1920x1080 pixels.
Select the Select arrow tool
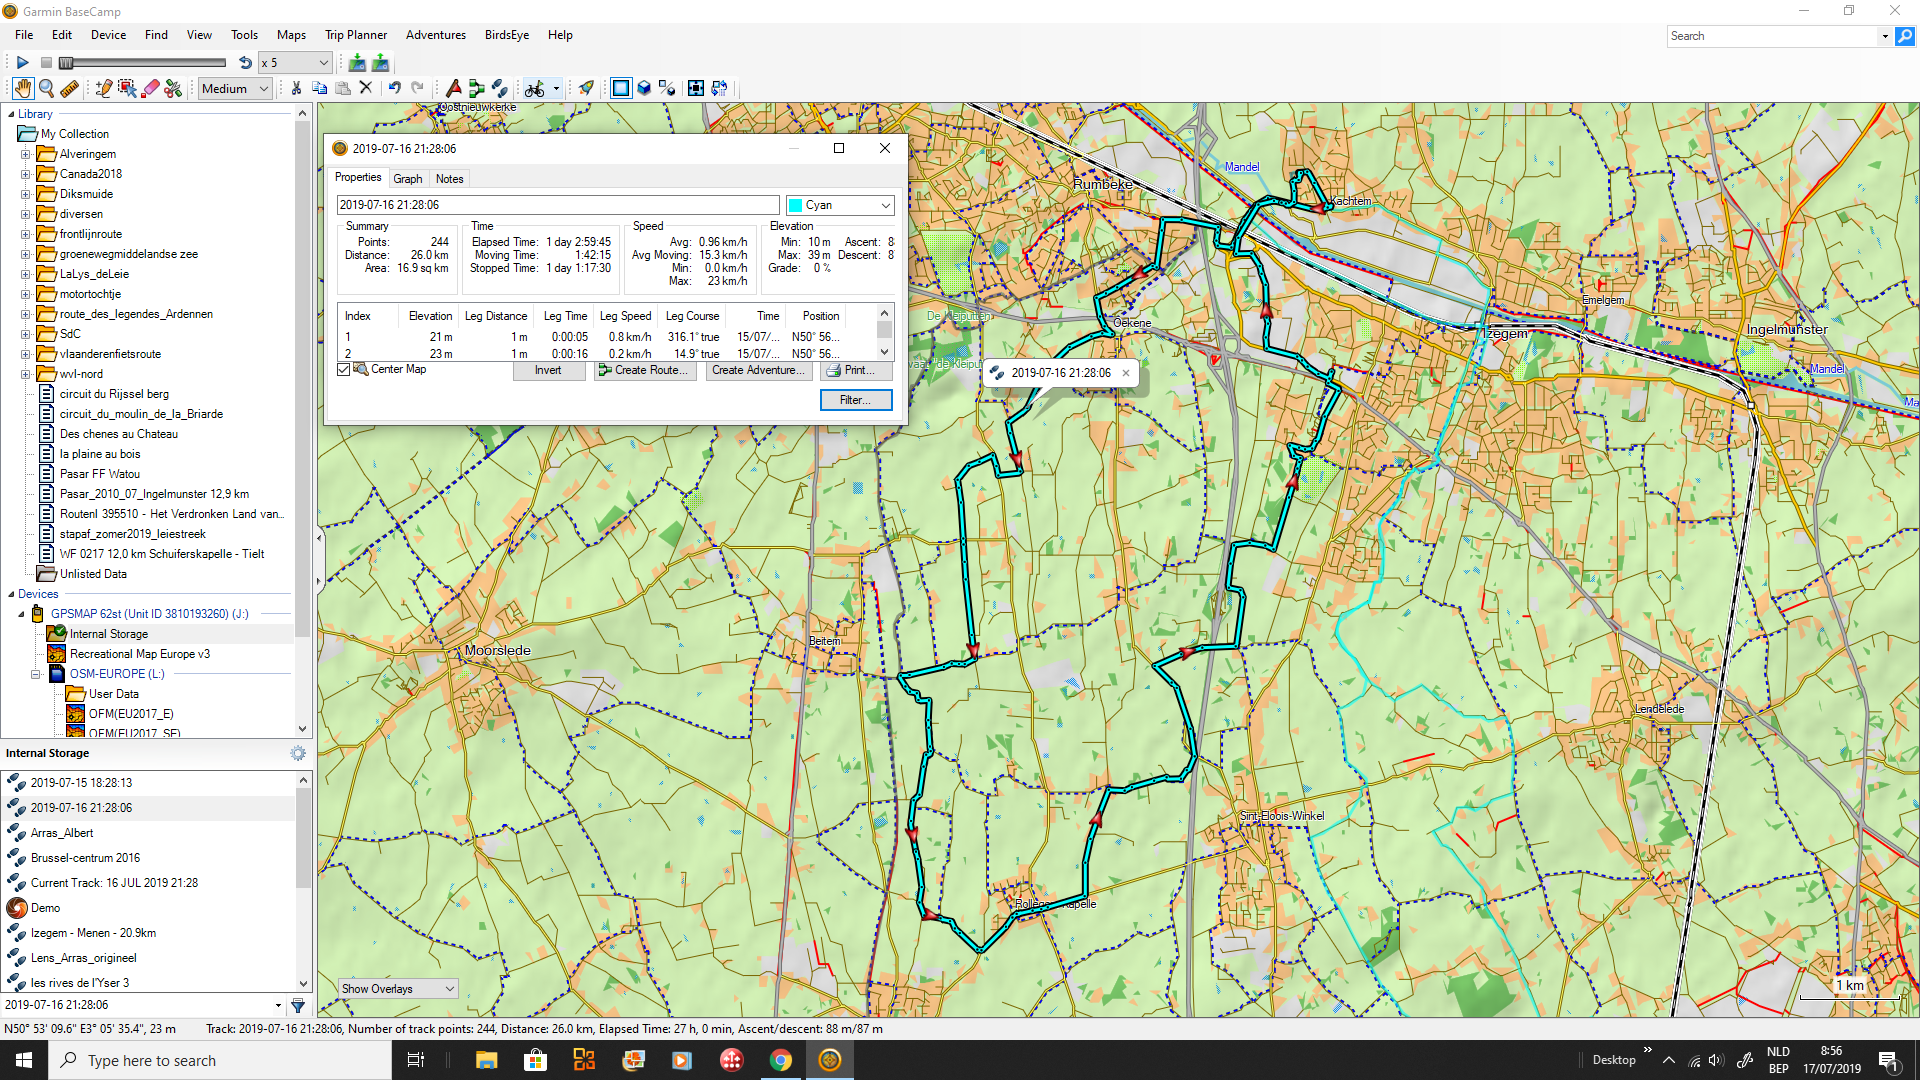coord(127,88)
